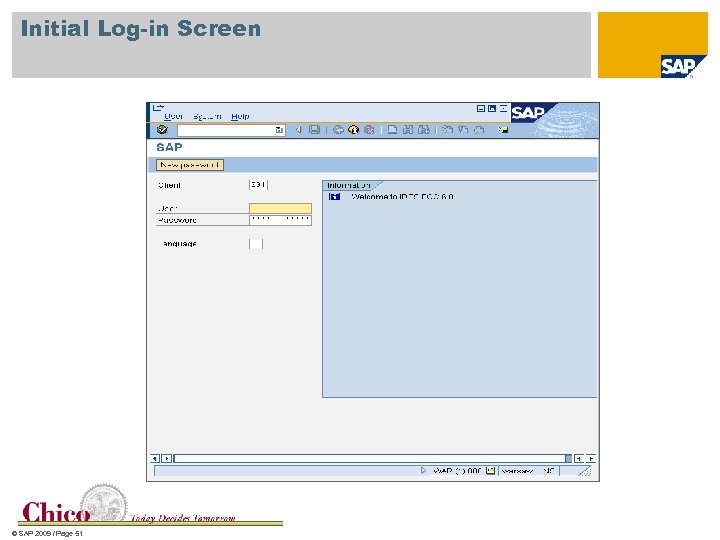
Task: Click the status bar system info icon
Action: pyautogui.click(x=490, y=471)
